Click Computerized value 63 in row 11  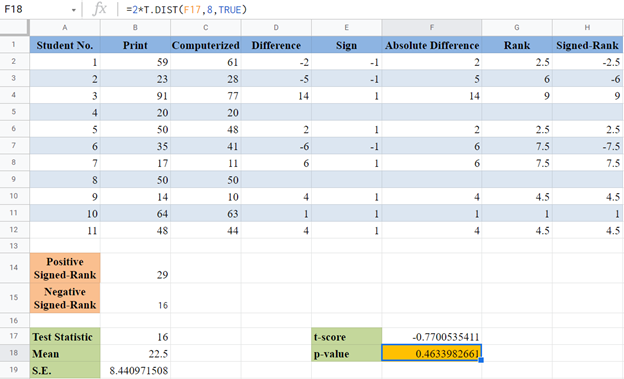206,213
